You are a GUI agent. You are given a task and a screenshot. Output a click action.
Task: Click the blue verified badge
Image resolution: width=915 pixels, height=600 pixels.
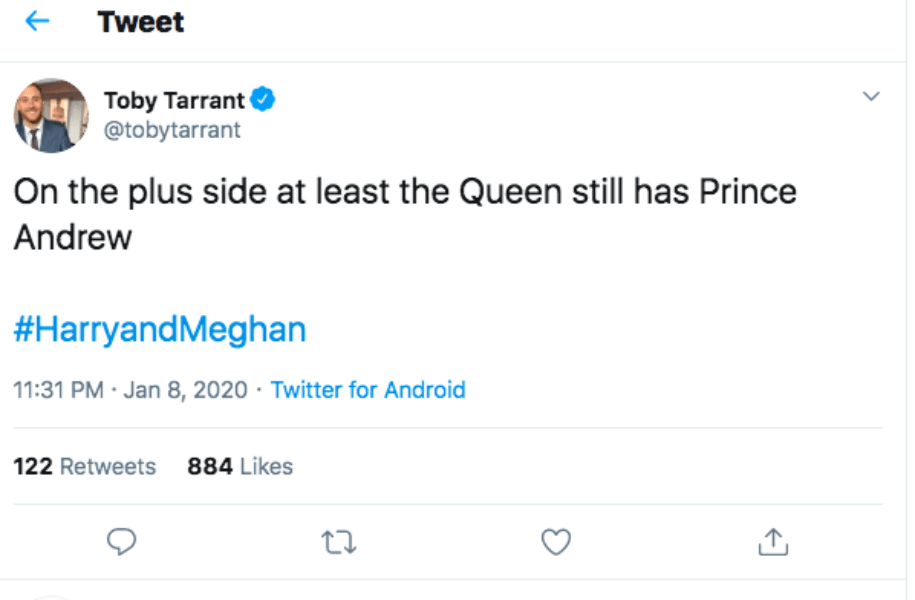point(263,100)
